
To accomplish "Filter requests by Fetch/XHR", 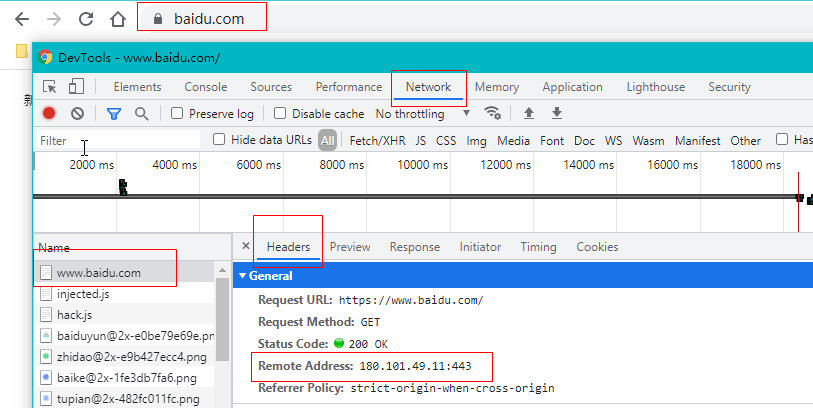I will click(x=377, y=140).
